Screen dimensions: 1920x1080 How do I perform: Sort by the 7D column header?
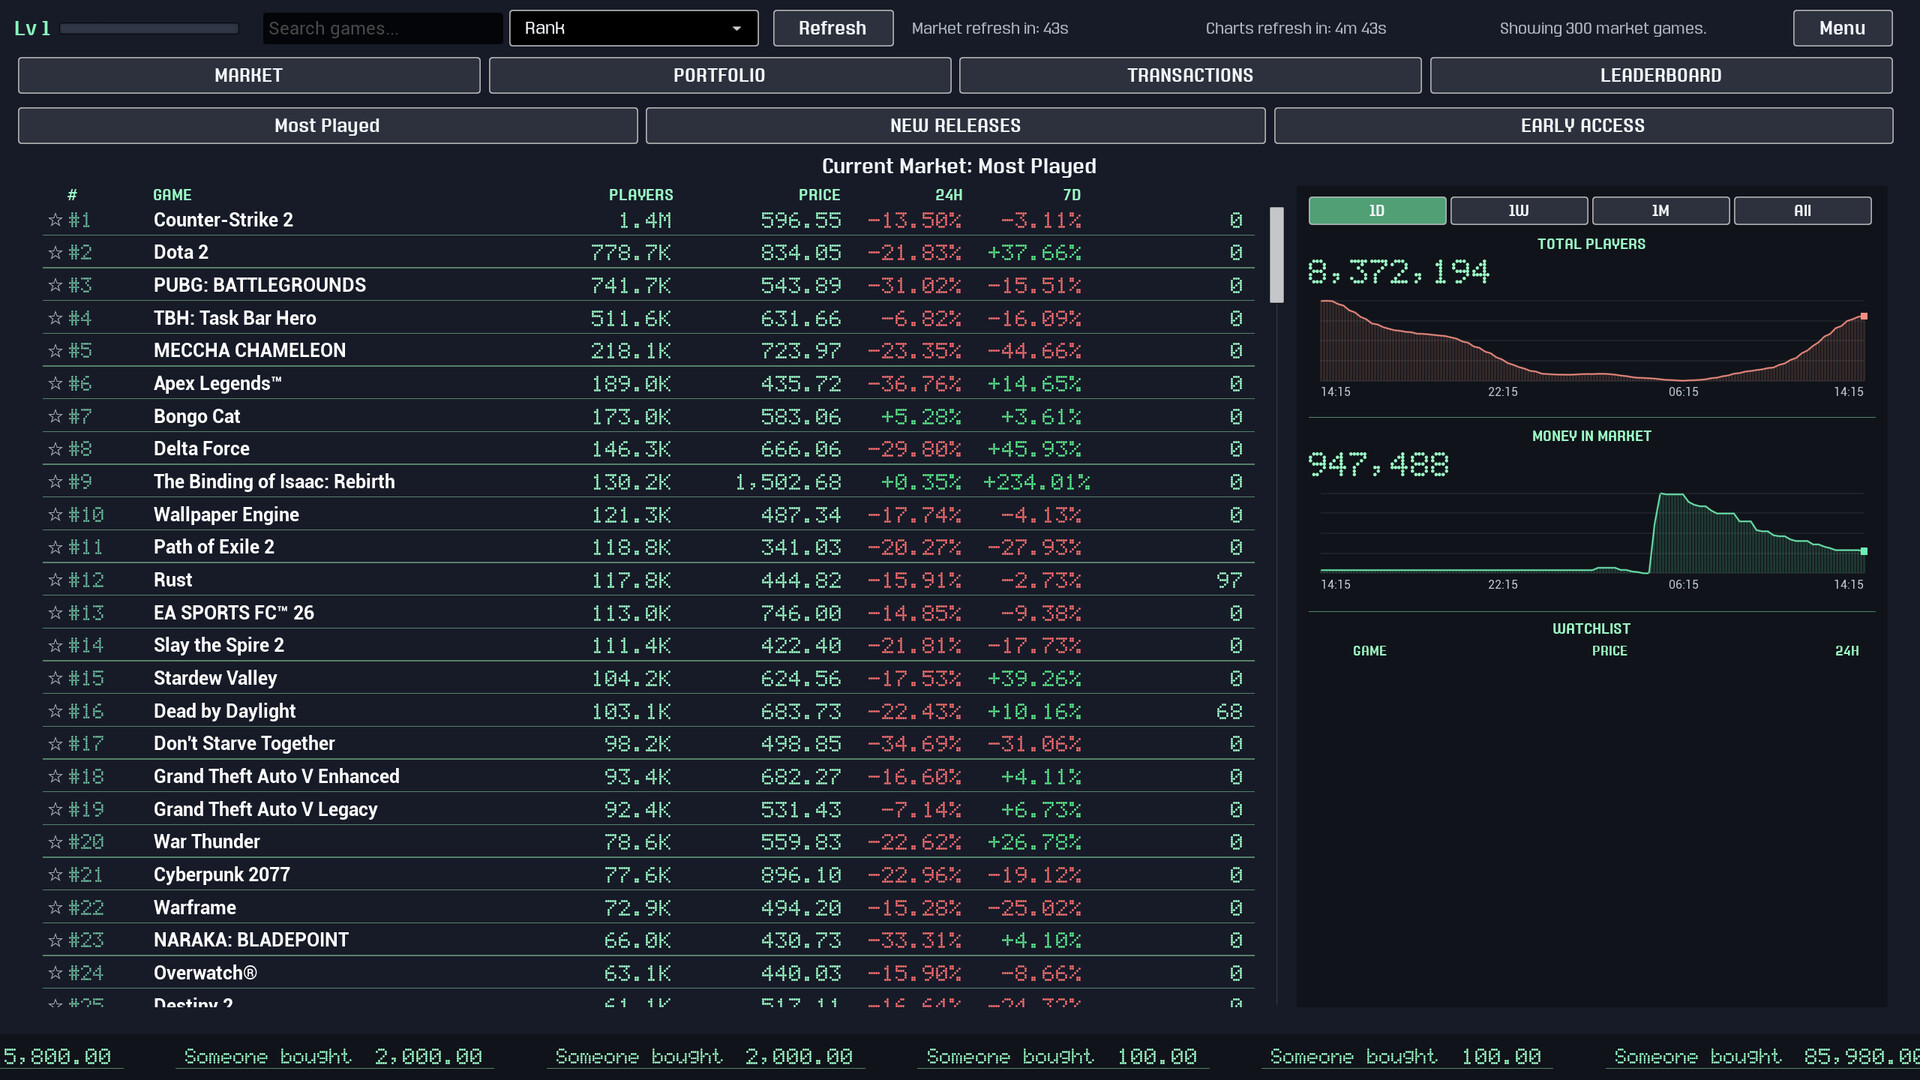click(1071, 195)
